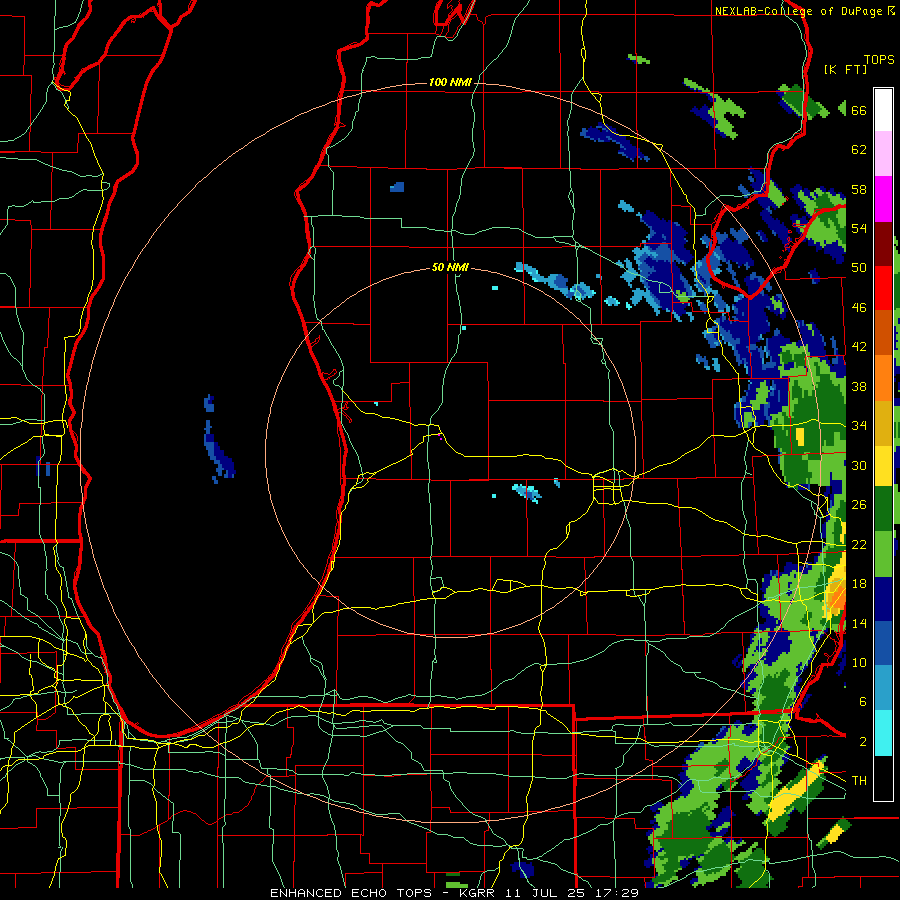Click the '46' legend value
Screen dimensions: 900x900
859,308
